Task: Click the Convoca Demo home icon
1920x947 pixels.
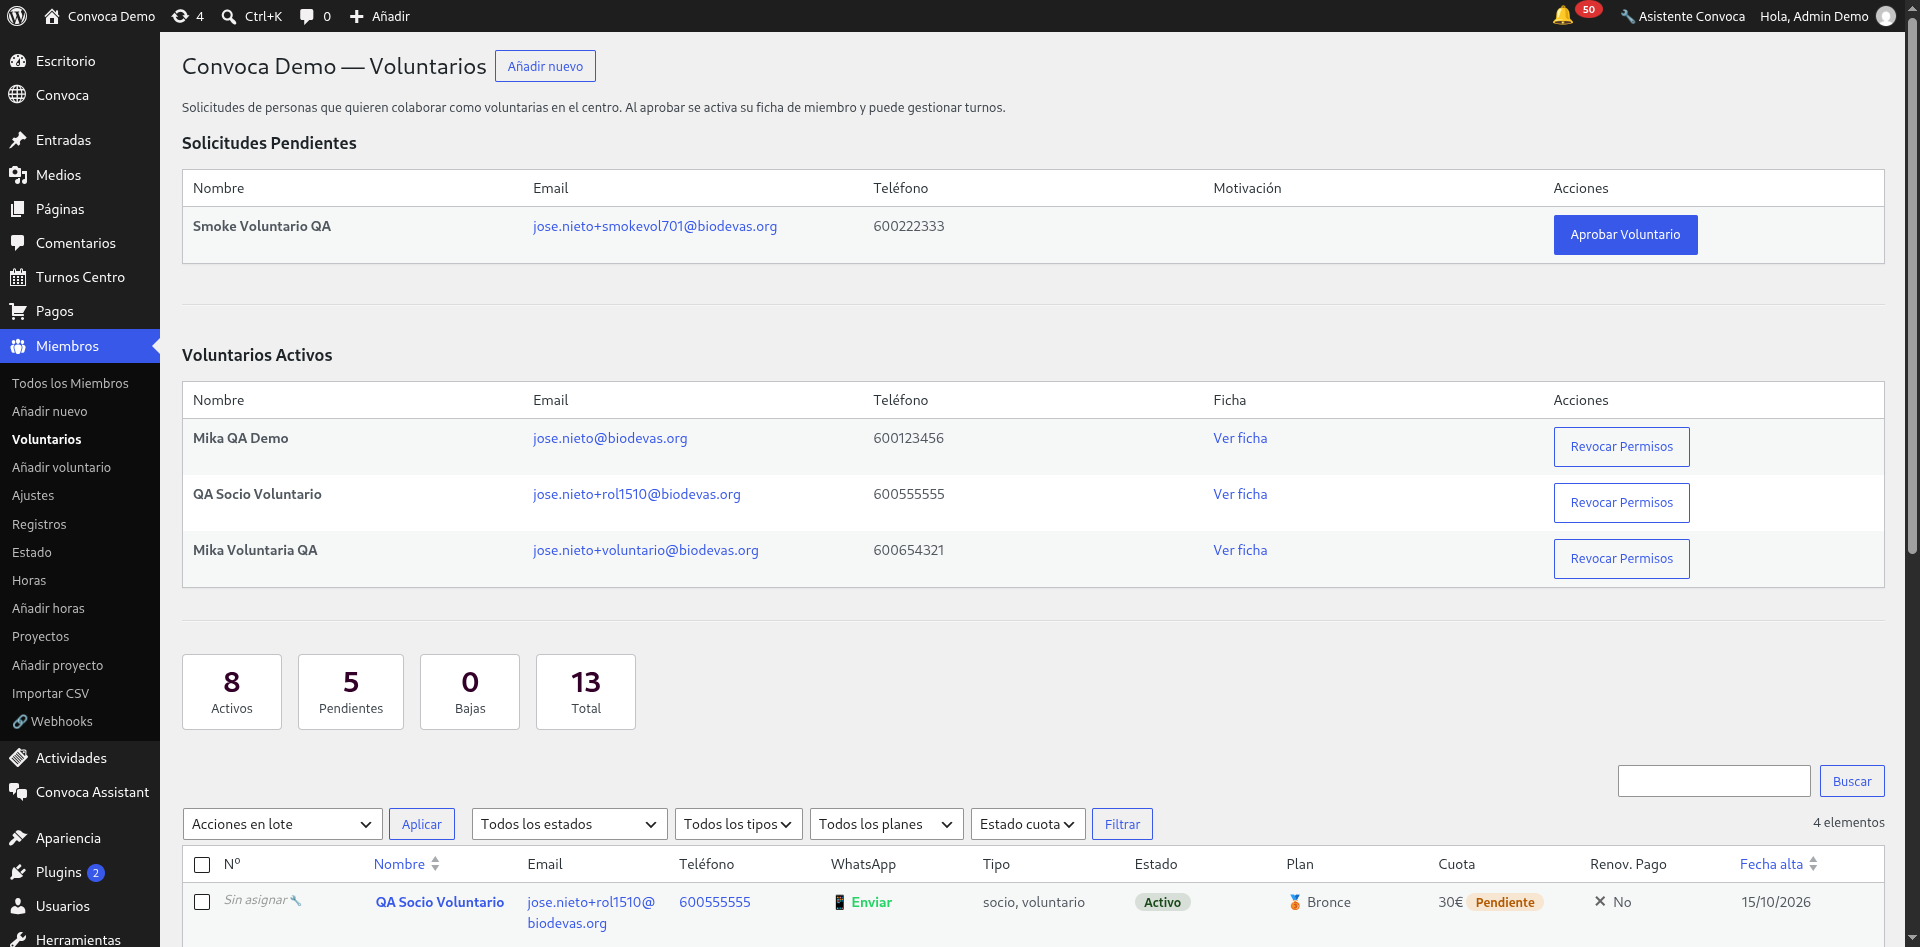Action: [x=52, y=16]
